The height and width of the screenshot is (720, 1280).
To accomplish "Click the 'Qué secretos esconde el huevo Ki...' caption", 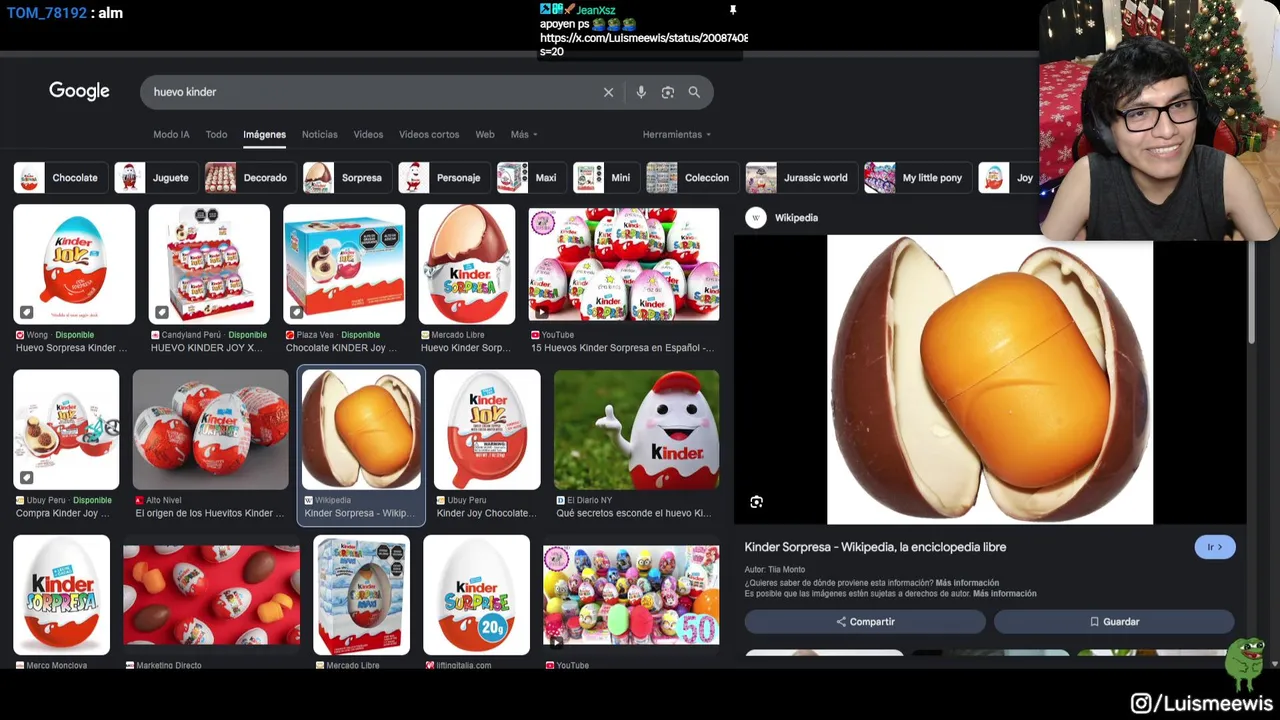I will (634, 513).
